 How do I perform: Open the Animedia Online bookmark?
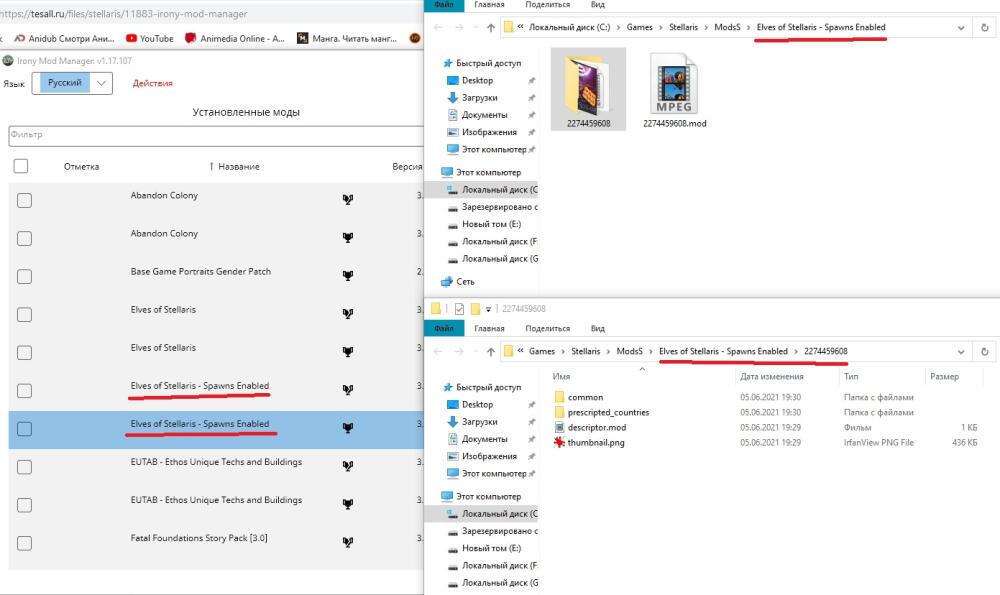[235, 38]
